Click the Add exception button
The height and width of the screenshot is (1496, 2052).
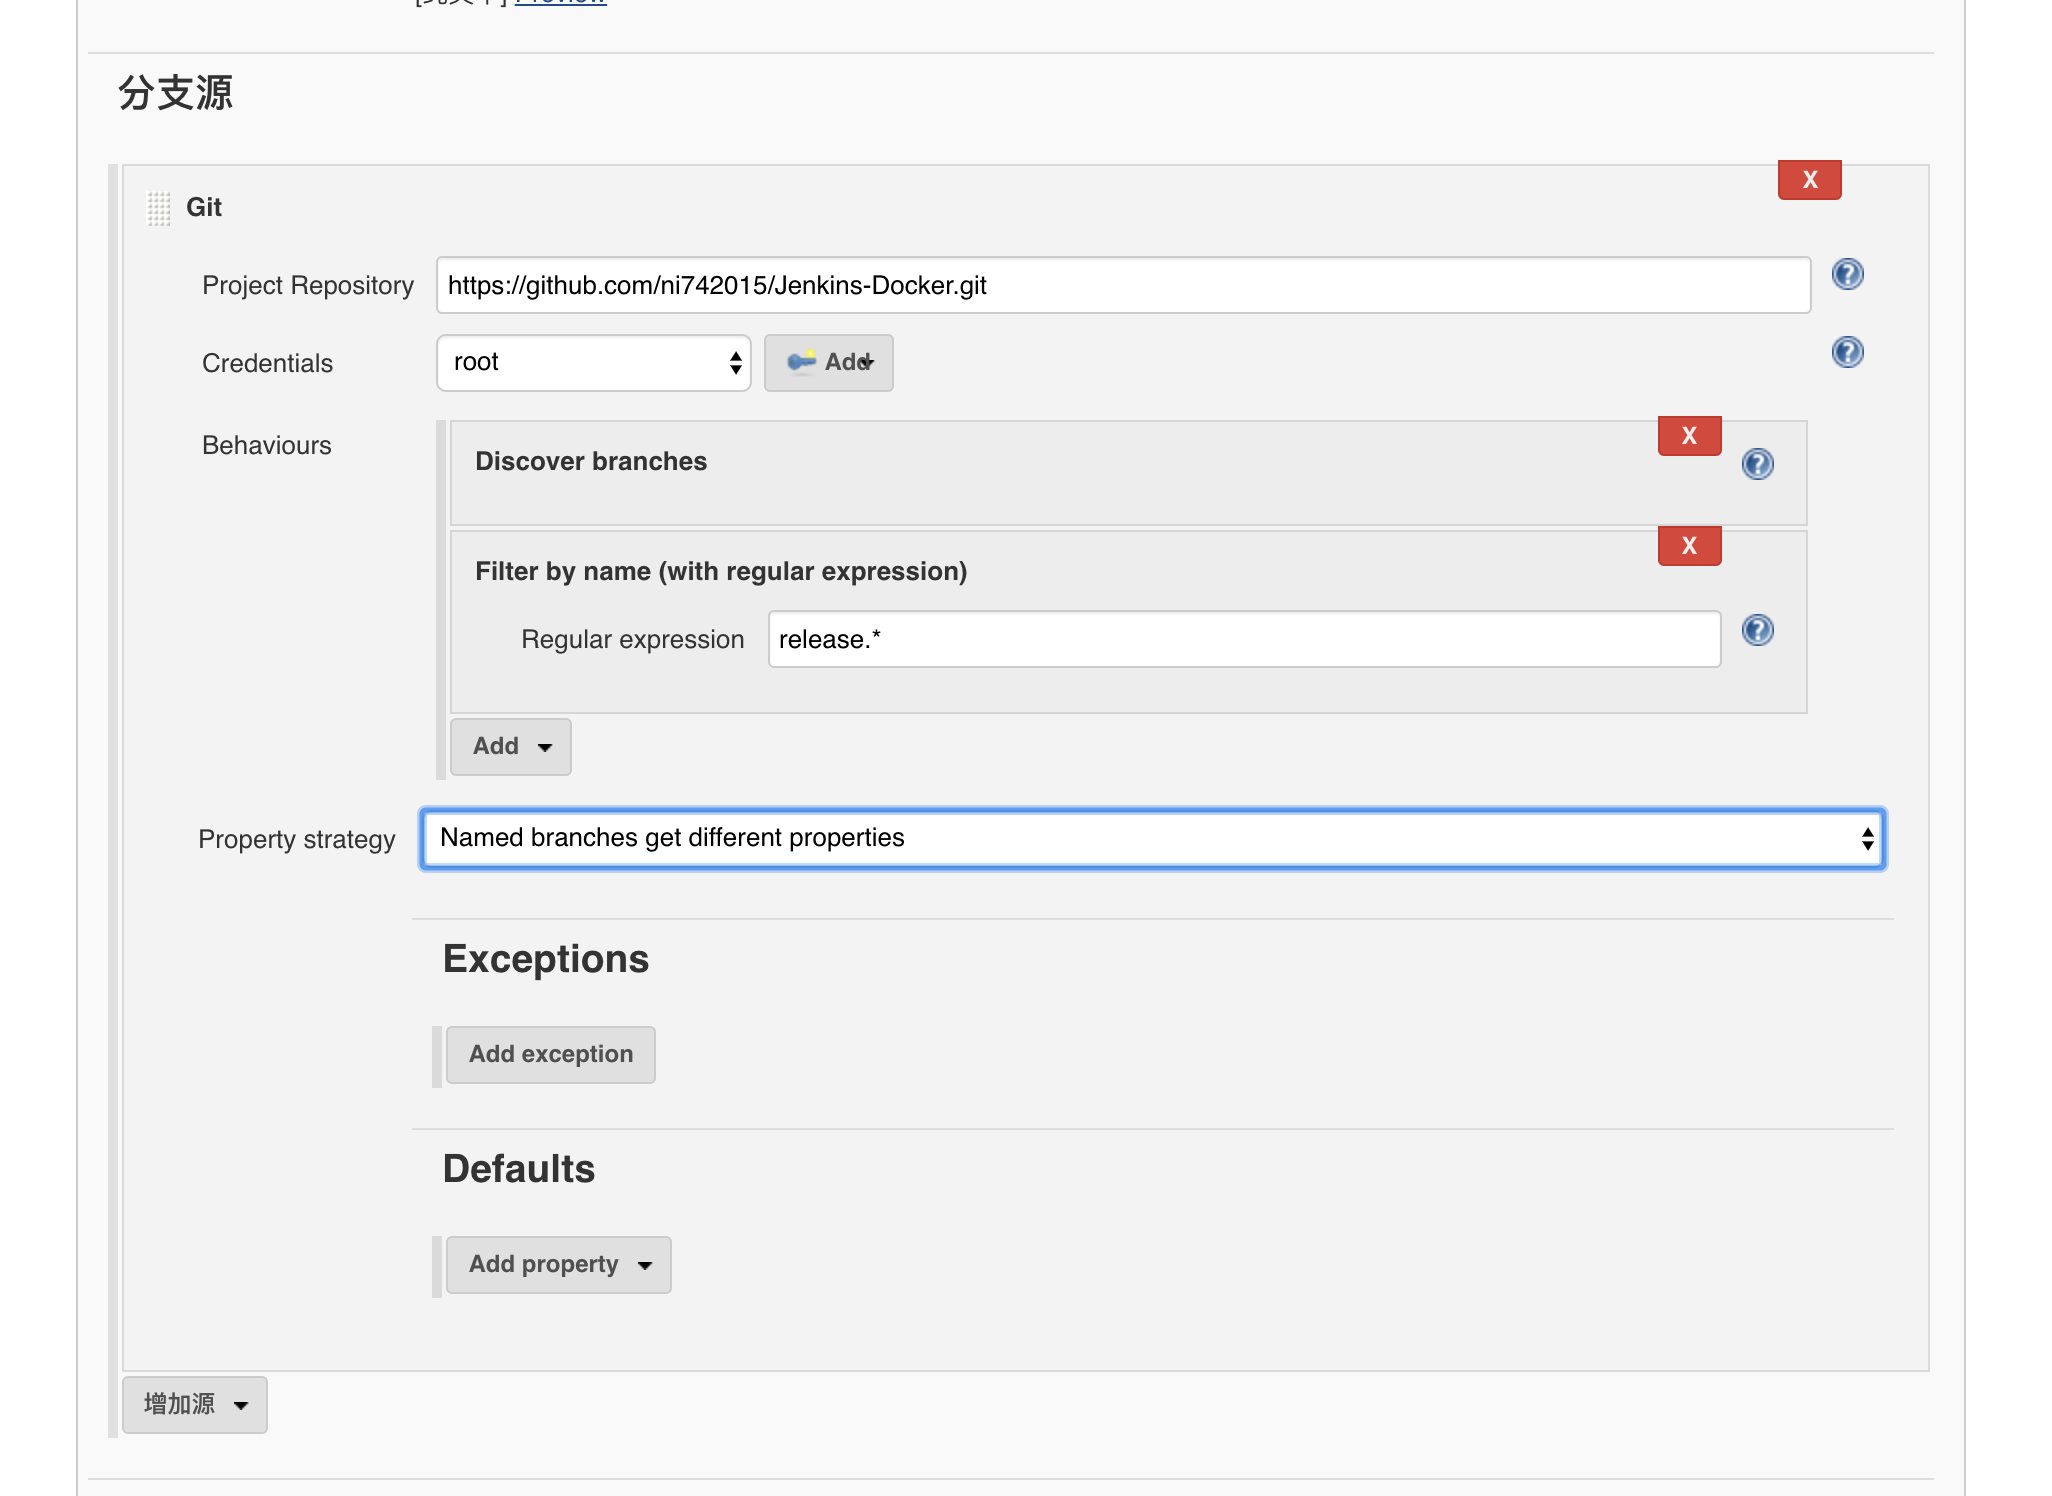(x=550, y=1054)
